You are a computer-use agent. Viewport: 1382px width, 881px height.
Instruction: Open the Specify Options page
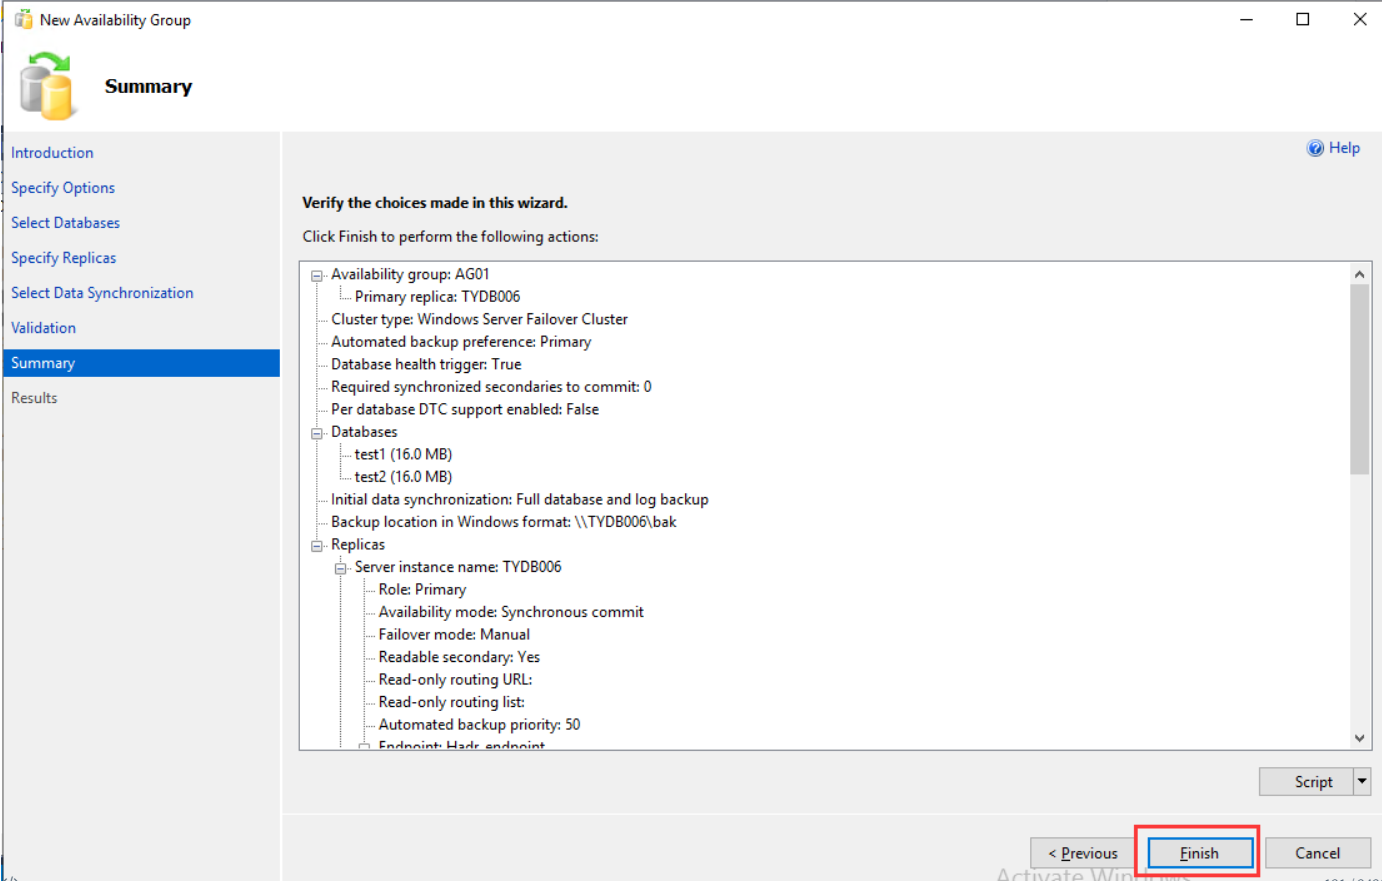coord(63,187)
